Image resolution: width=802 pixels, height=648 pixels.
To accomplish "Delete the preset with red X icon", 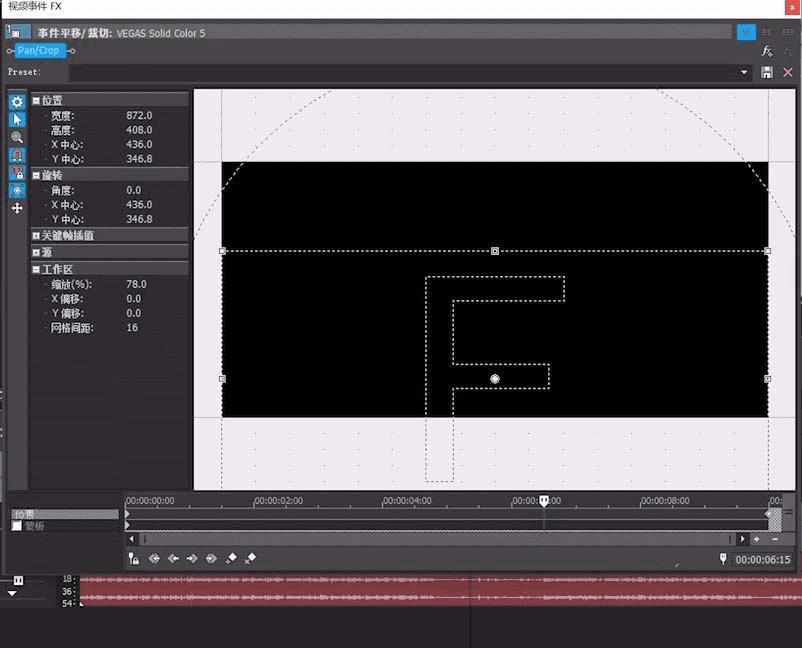I will pos(788,73).
